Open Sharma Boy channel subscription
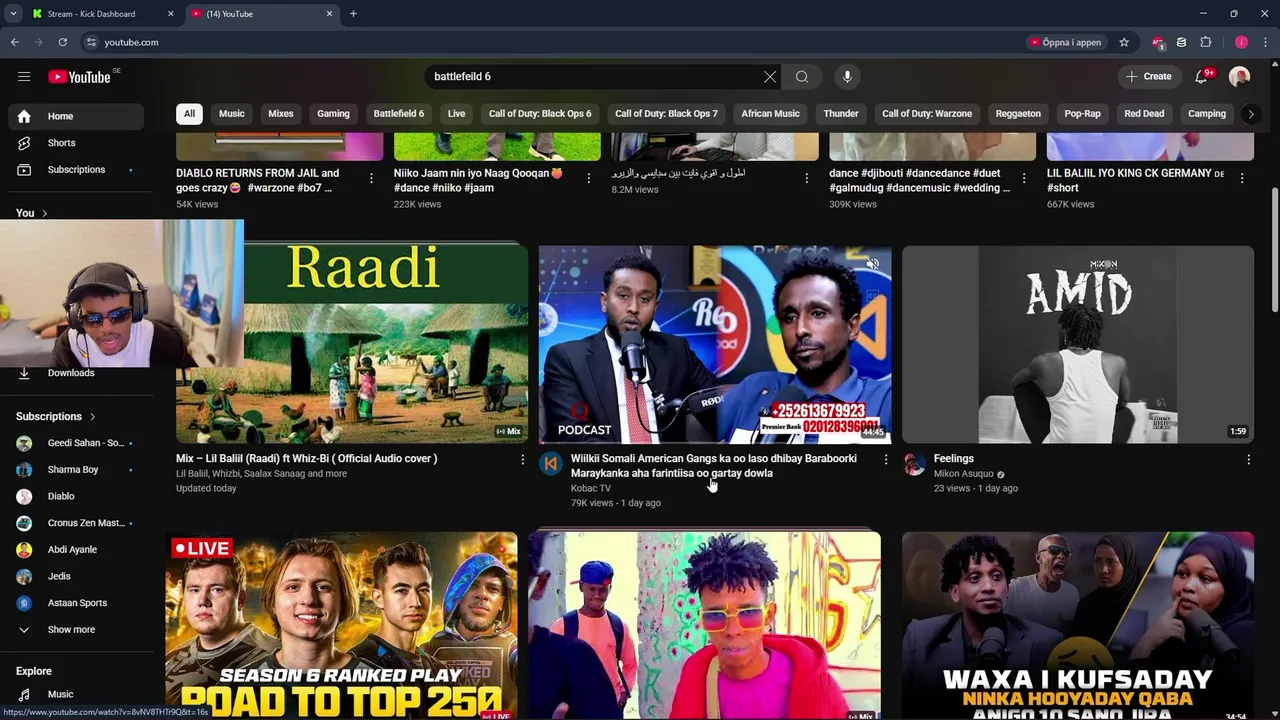The image size is (1280, 720). click(76, 470)
